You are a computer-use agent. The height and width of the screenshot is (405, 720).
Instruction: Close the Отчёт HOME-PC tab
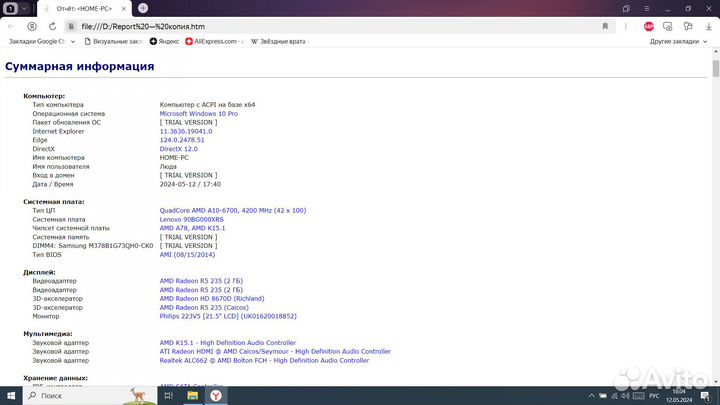[x=123, y=8]
